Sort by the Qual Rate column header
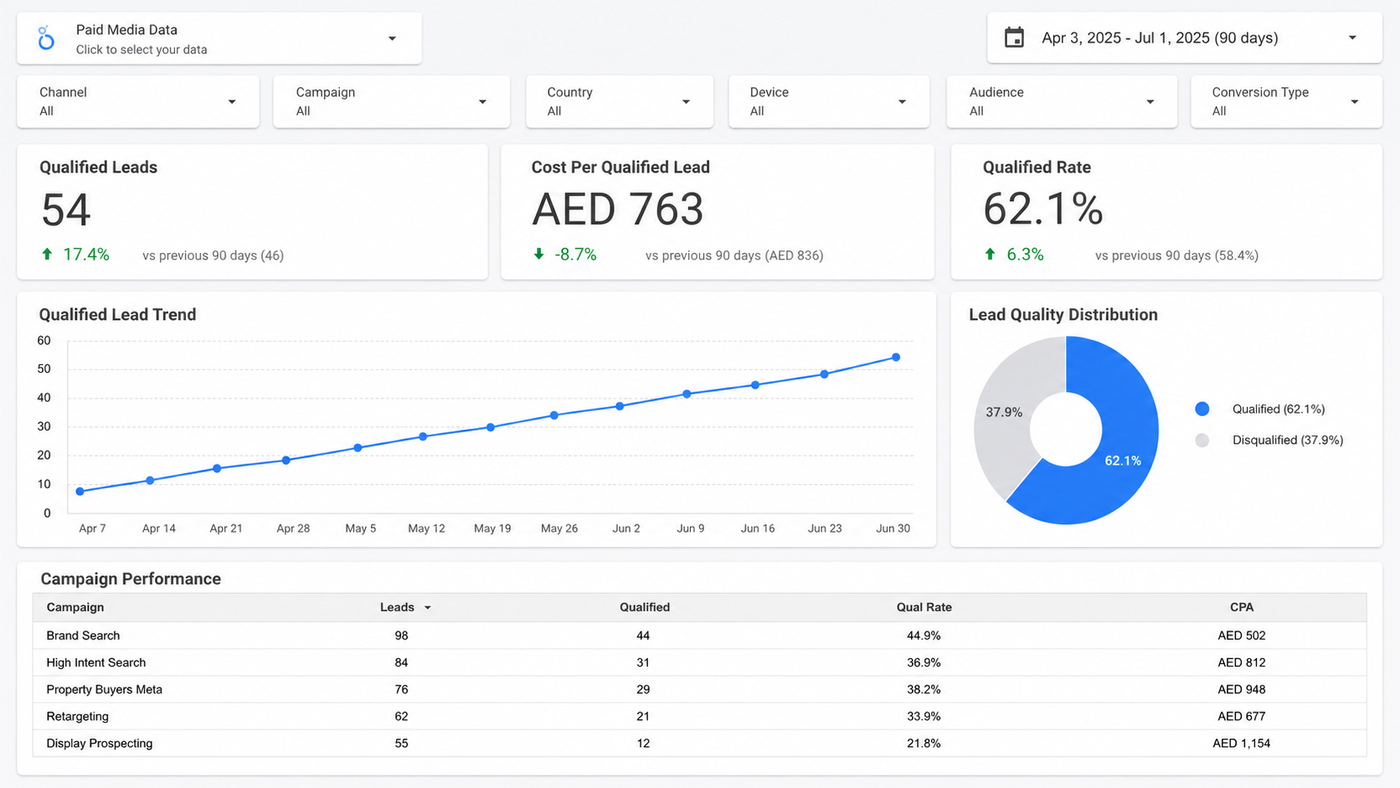Screen dimensions: 1400x788 [924, 607]
